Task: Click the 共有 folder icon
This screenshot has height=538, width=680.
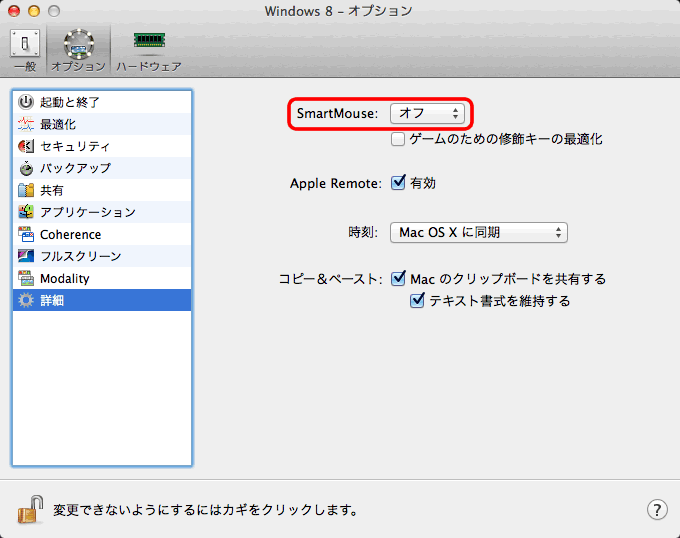Action: [x=26, y=190]
